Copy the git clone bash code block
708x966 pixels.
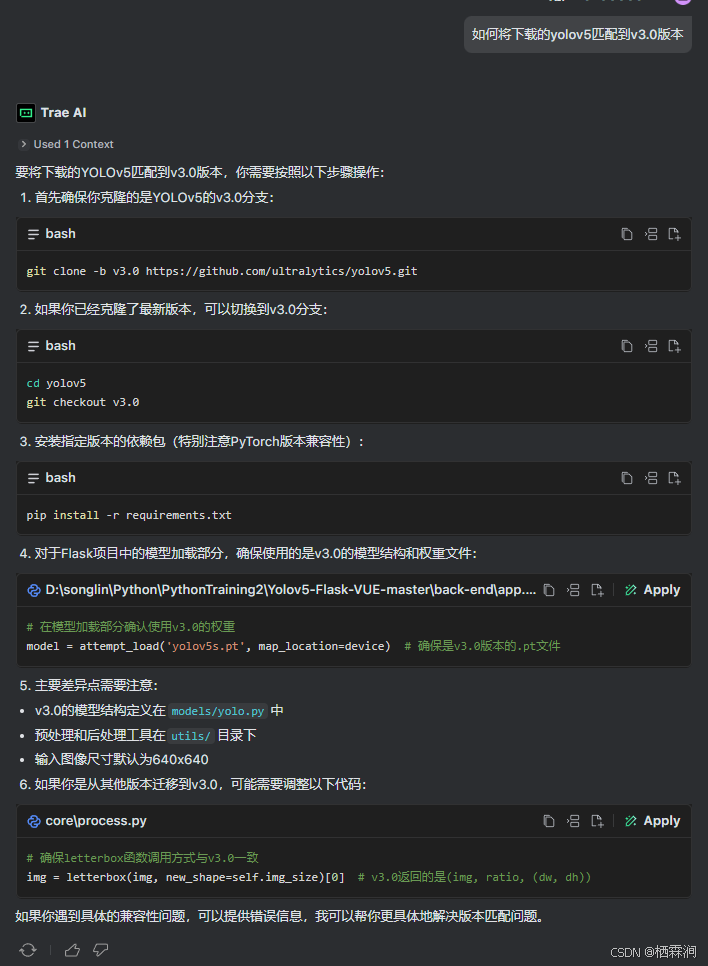[627, 234]
